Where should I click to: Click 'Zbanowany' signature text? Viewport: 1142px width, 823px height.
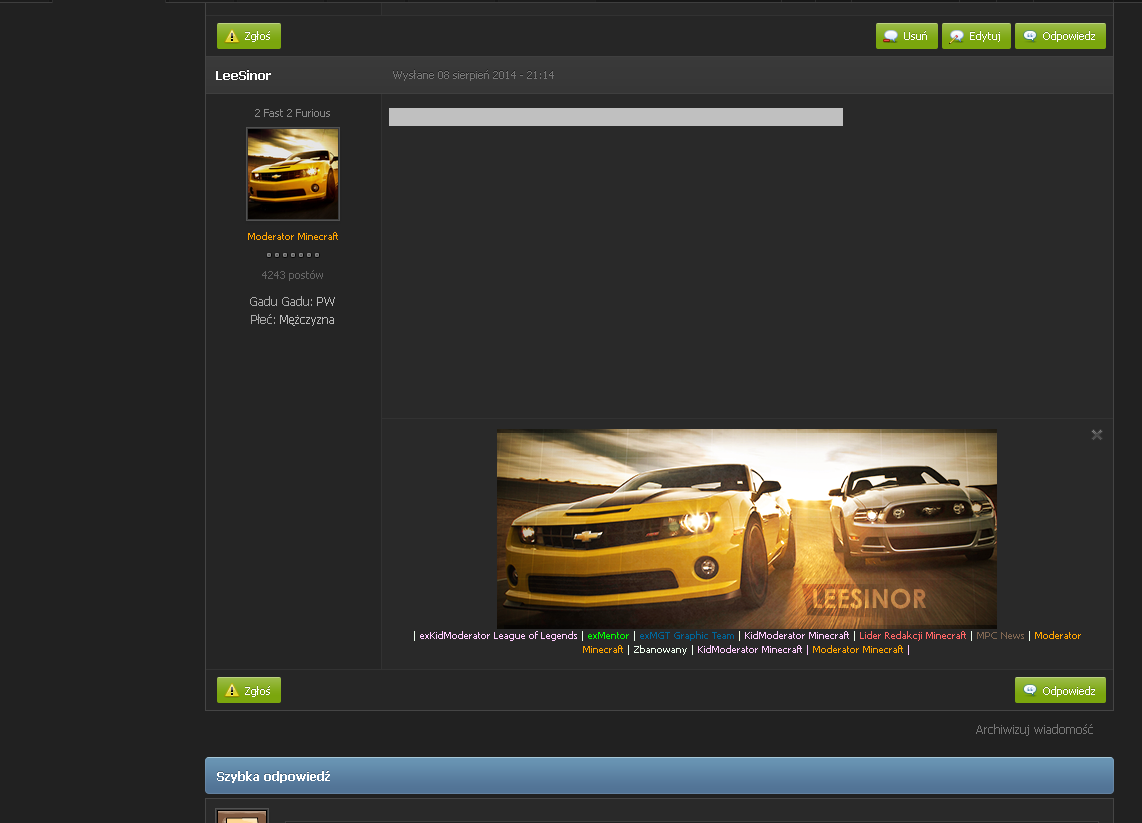pos(660,650)
